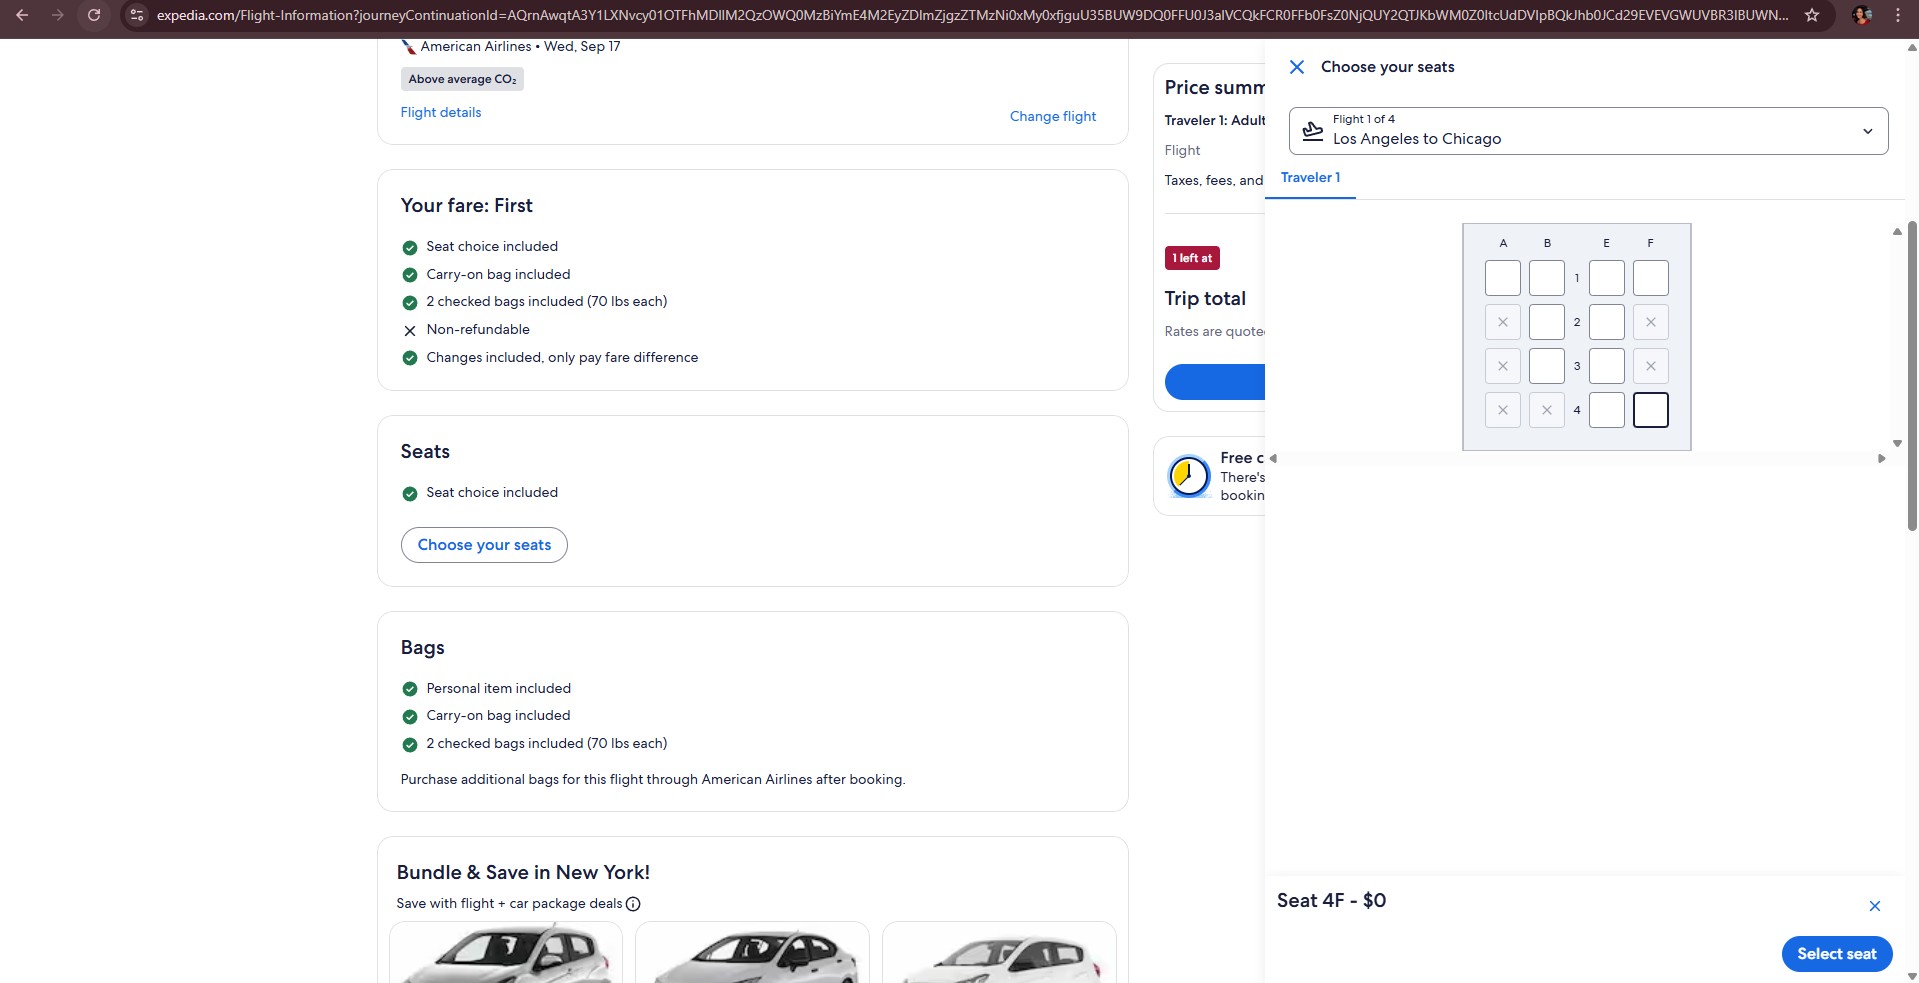The image size is (1919, 983).
Task: Click unavailable seat 2A
Action: [1502, 322]
